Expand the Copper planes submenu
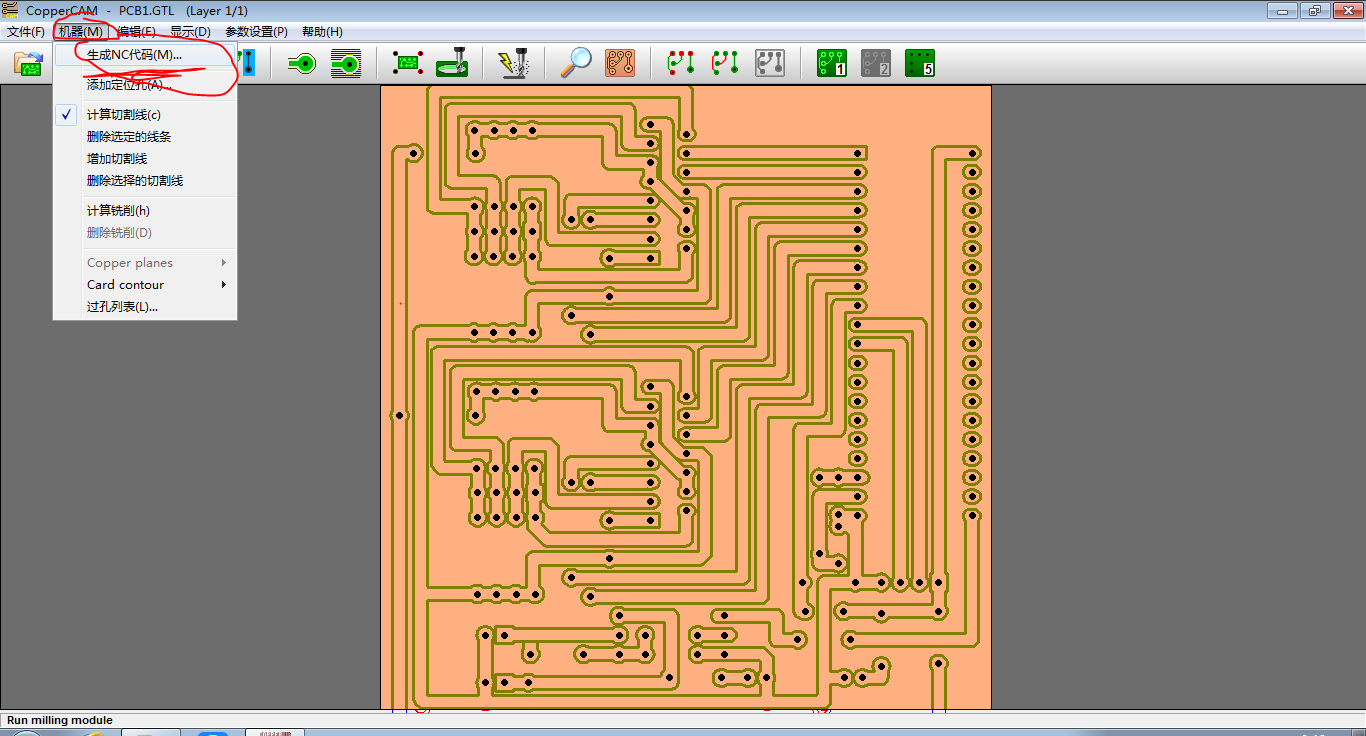Viewport: 1366px width, 736px height. point(145,263)
